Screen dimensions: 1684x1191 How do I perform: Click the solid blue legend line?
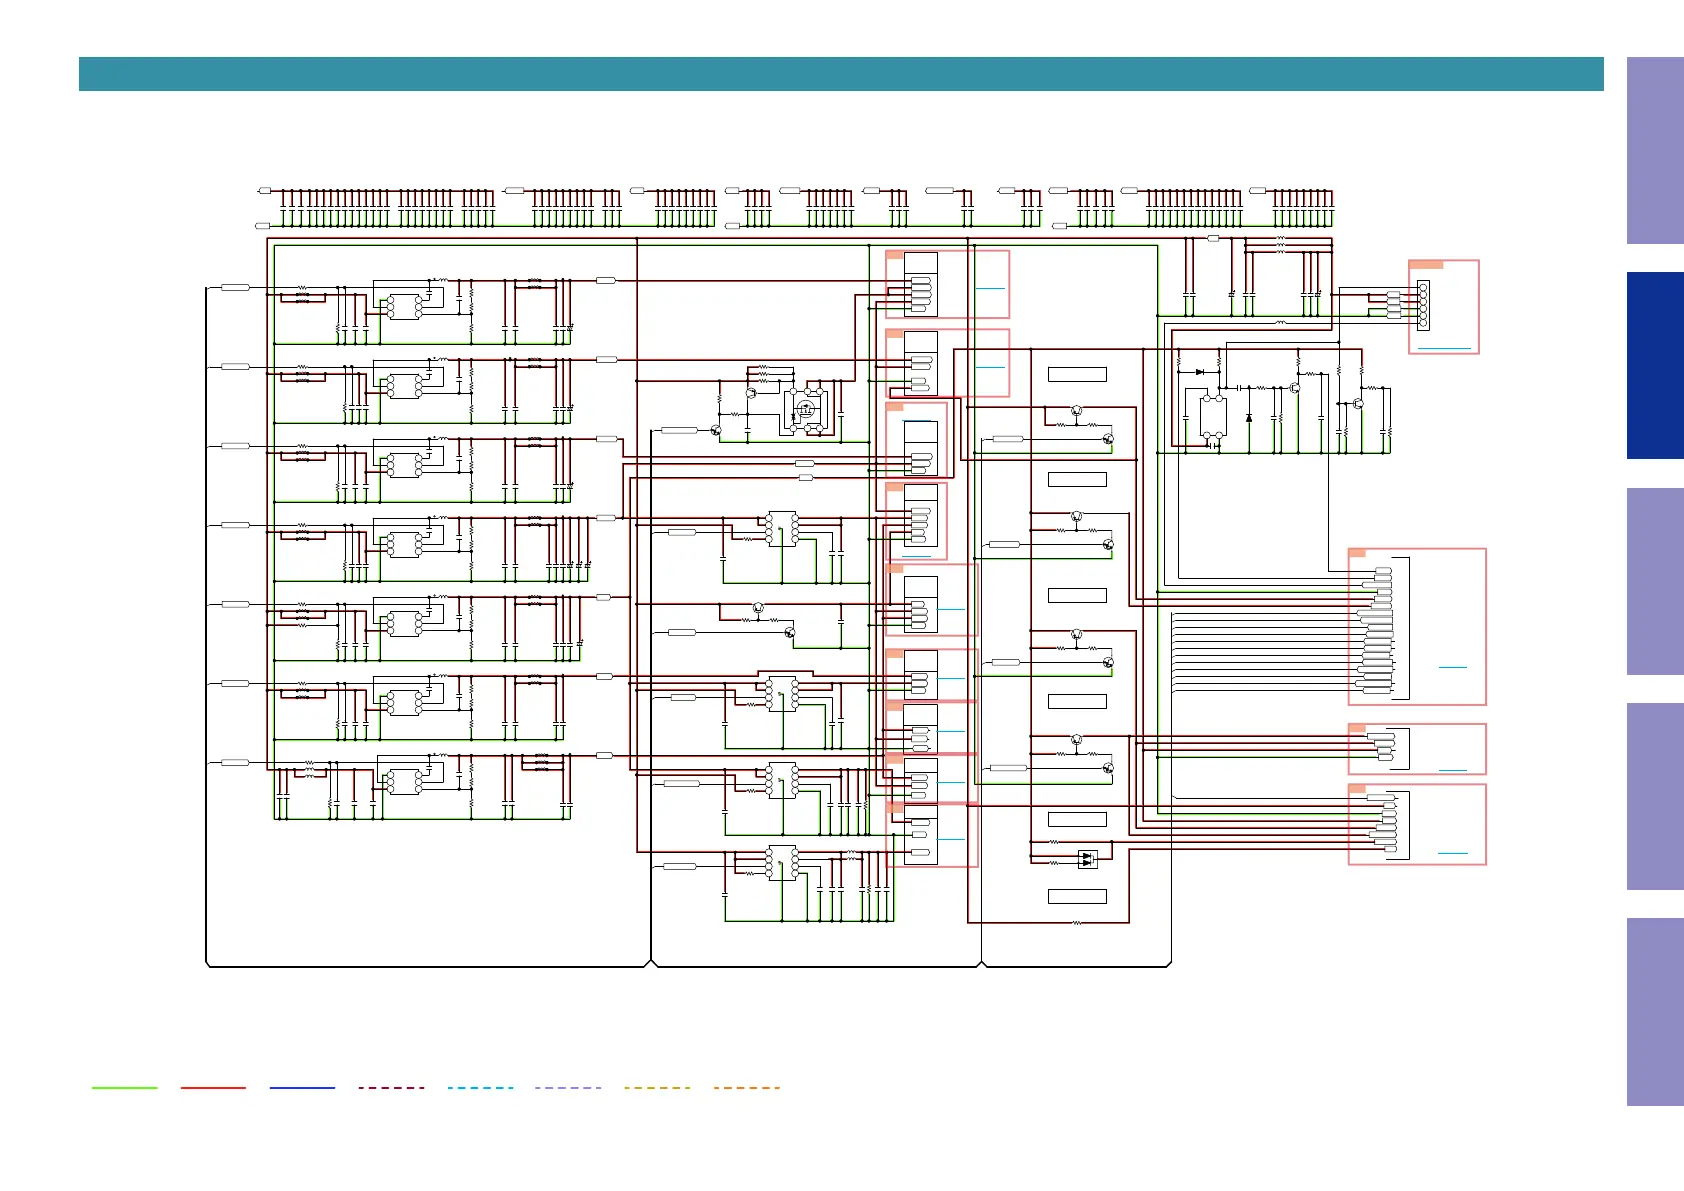302,1087
